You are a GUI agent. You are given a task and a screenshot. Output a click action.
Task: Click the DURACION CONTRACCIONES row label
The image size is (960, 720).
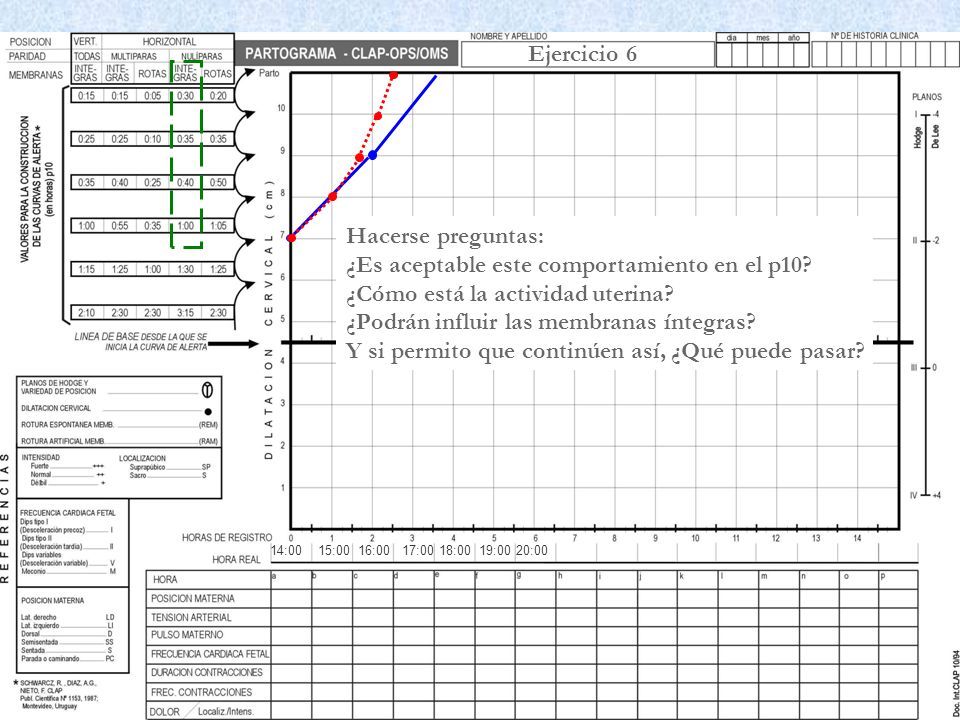[x=207, y=672]
